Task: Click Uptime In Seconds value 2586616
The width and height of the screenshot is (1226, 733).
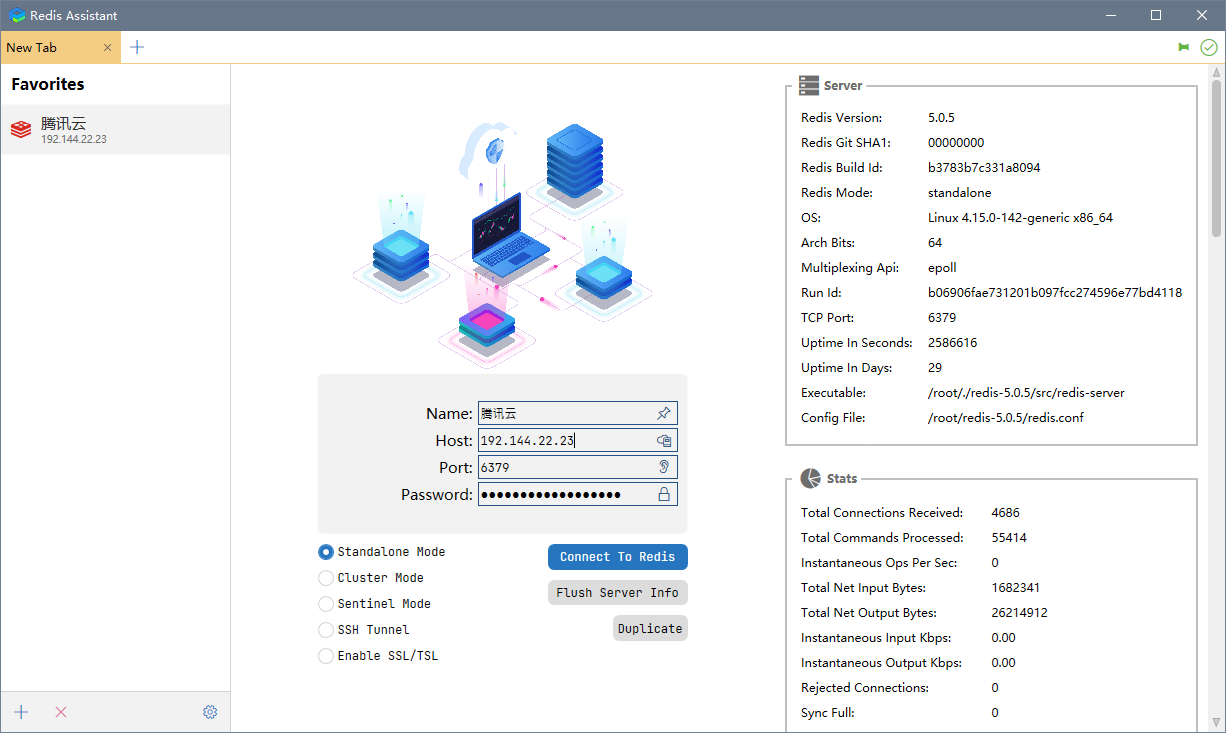Action: point(953,343)
